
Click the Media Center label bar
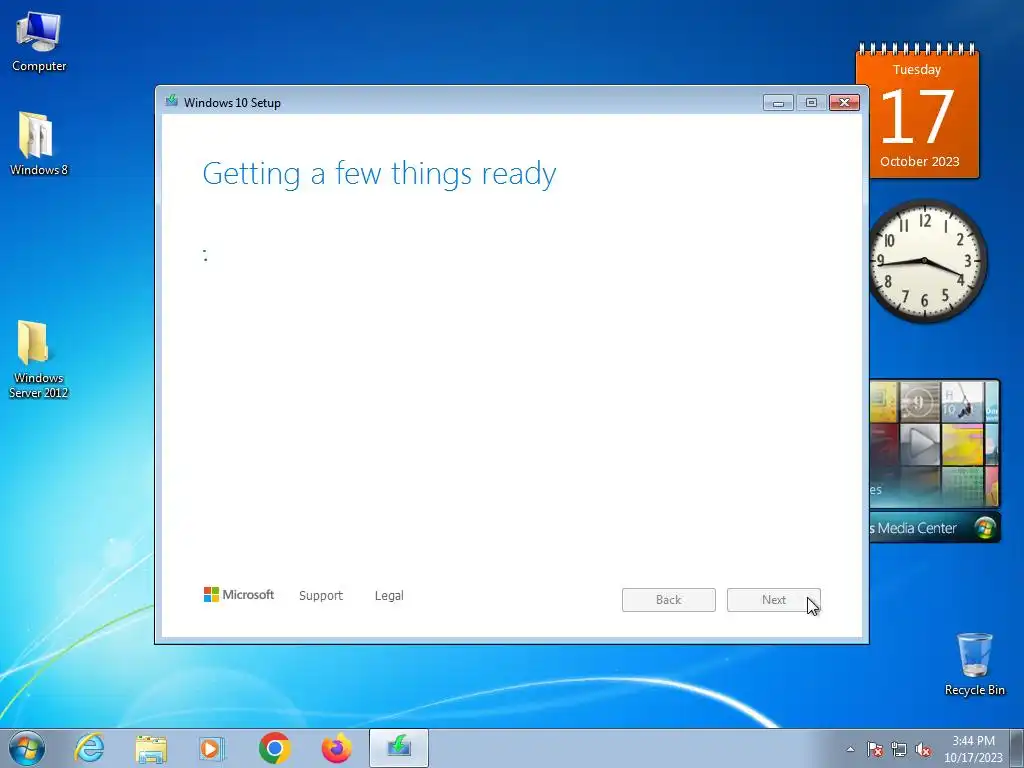click(935, 528)
